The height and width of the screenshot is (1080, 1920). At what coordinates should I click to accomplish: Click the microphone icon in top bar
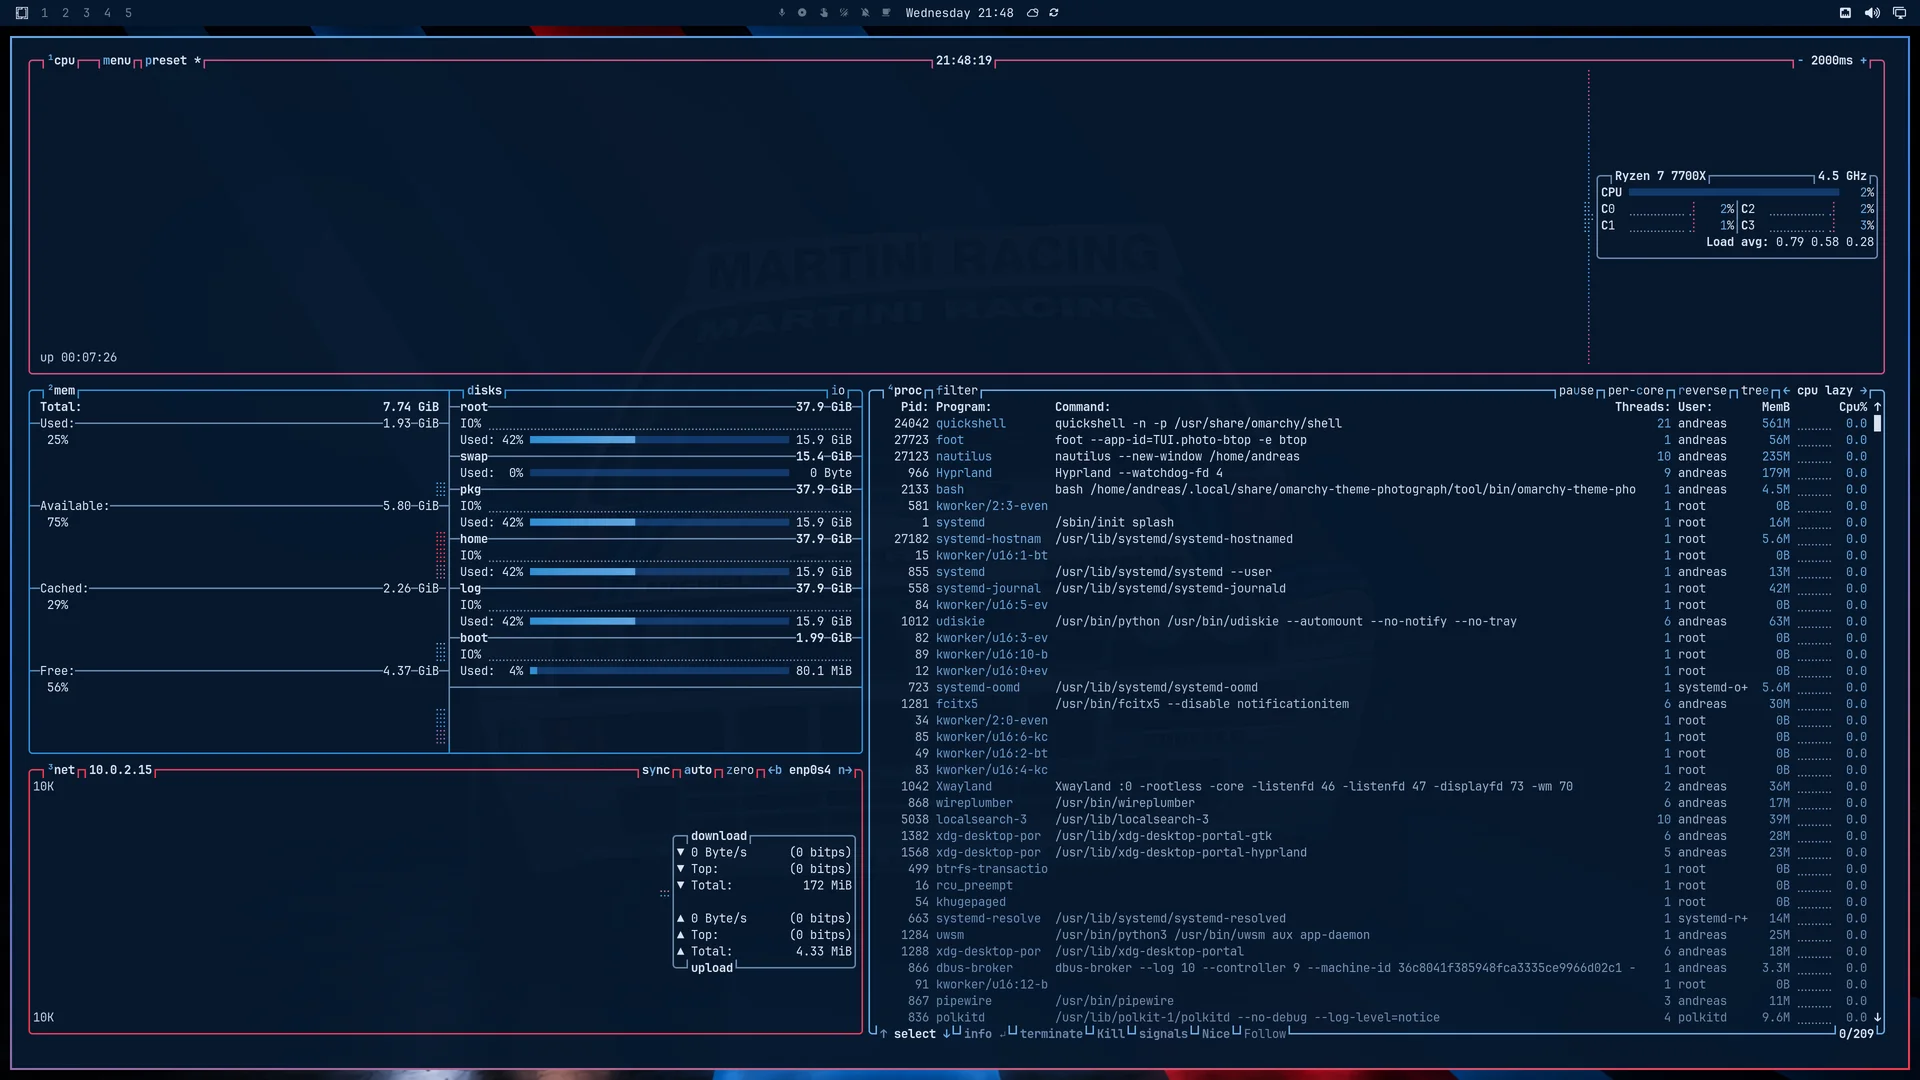coord(781,13)
